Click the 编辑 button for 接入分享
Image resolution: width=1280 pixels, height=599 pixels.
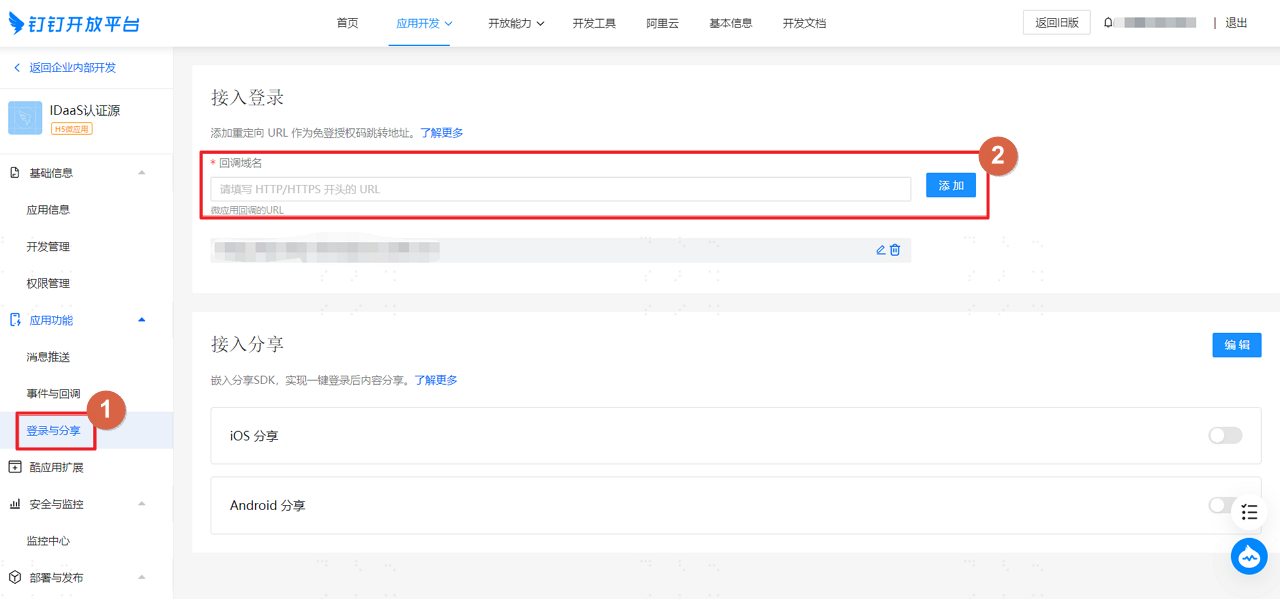pyautogui.click(x=1237, y=345)
